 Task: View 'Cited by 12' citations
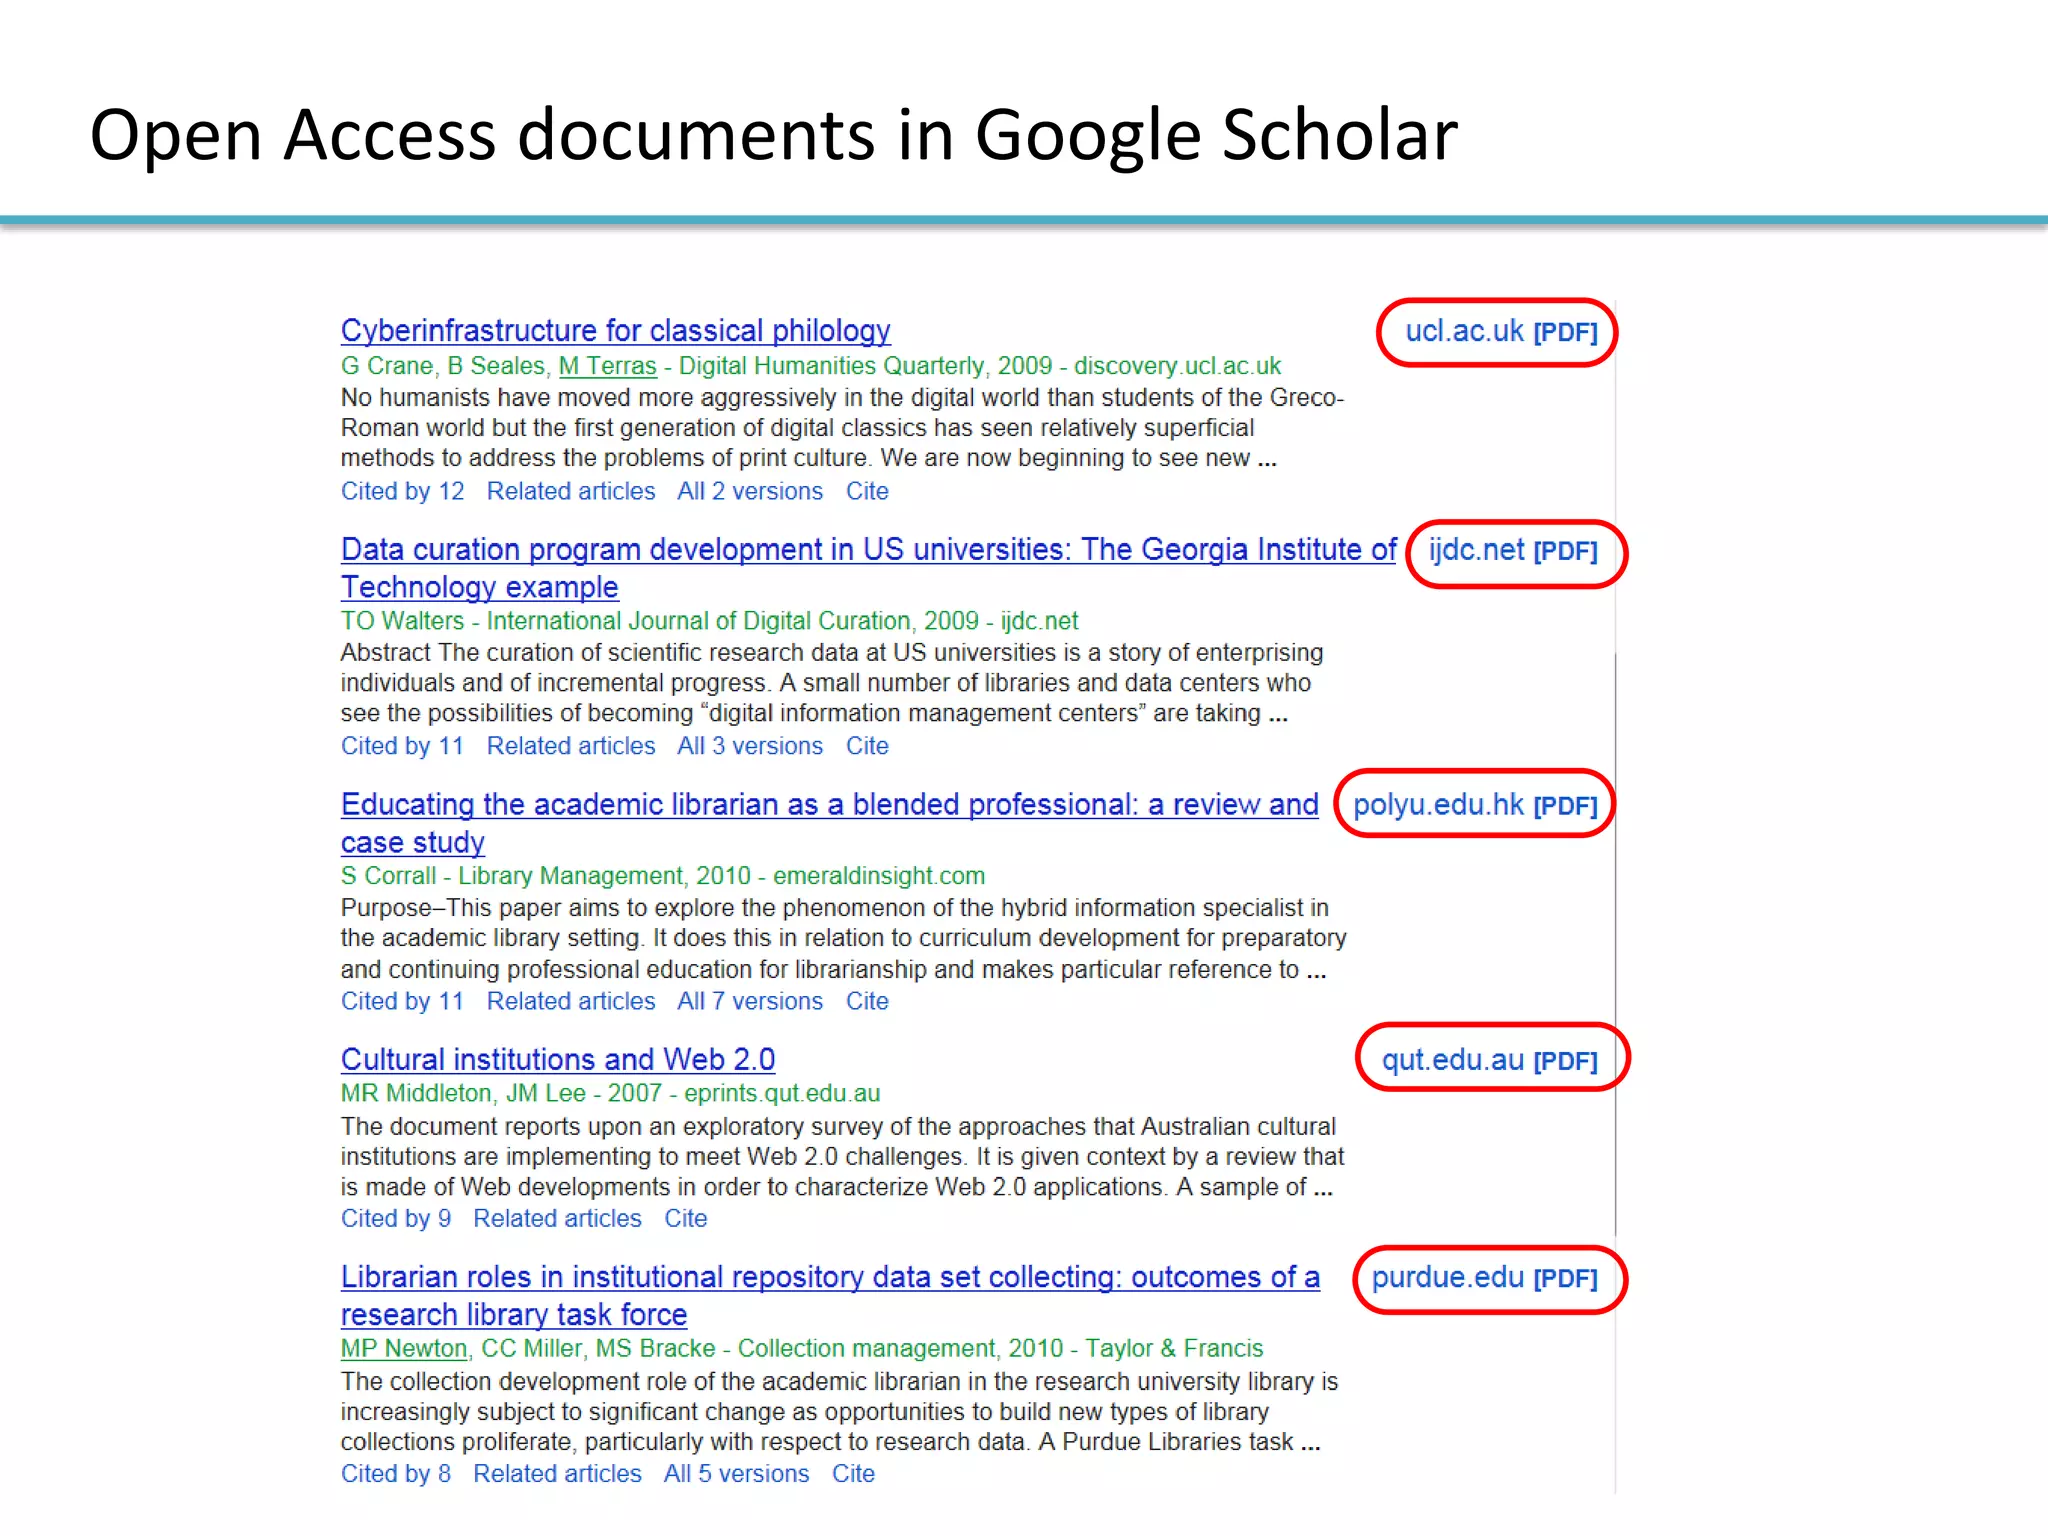[402, 491]
